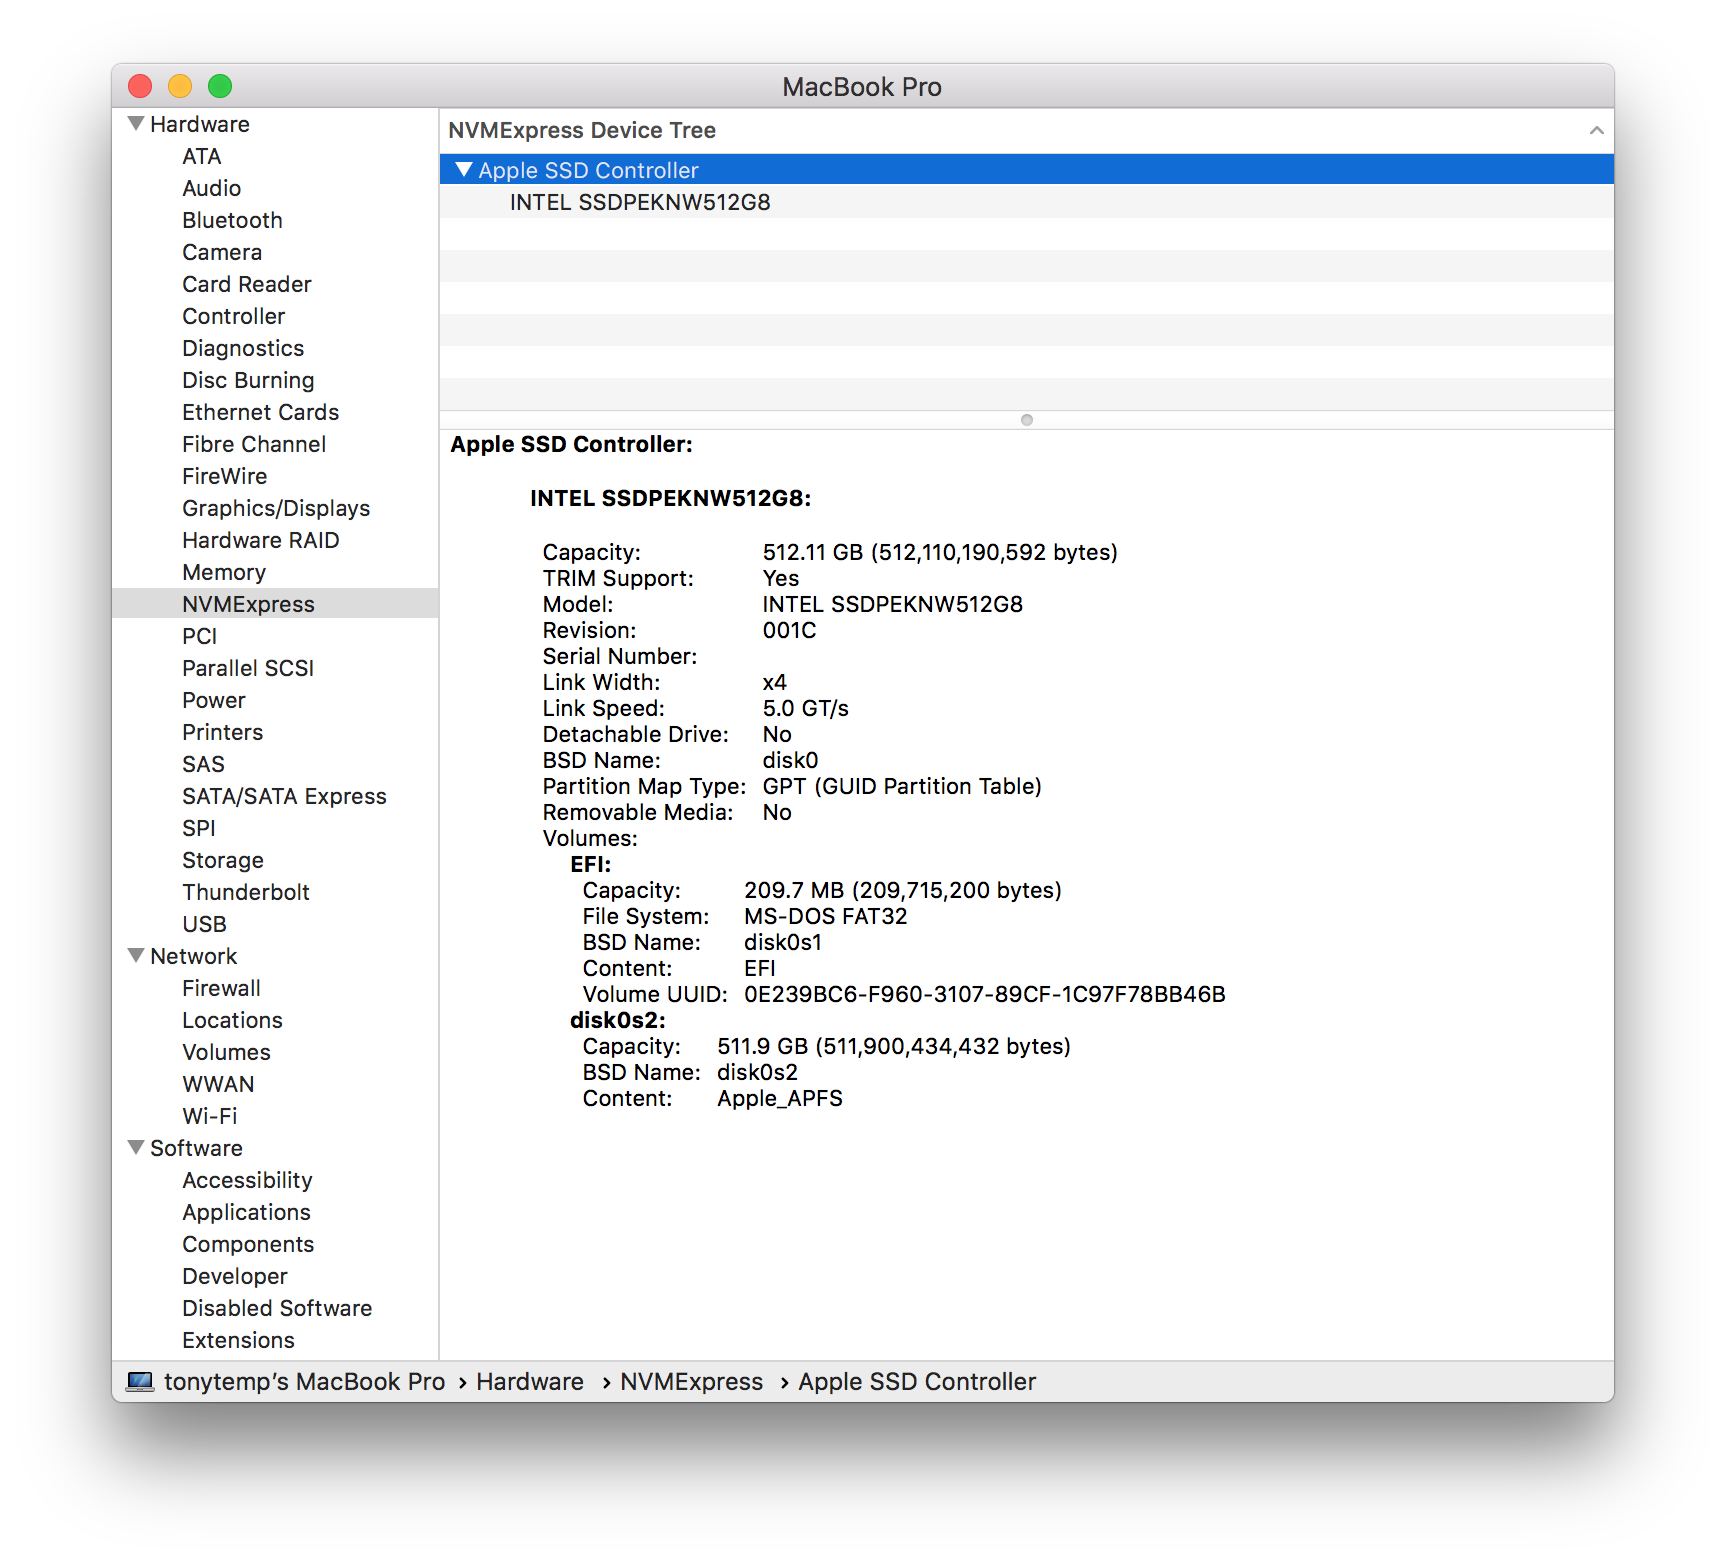Select Fibre Channel in the sidebar

click(254, 444)
